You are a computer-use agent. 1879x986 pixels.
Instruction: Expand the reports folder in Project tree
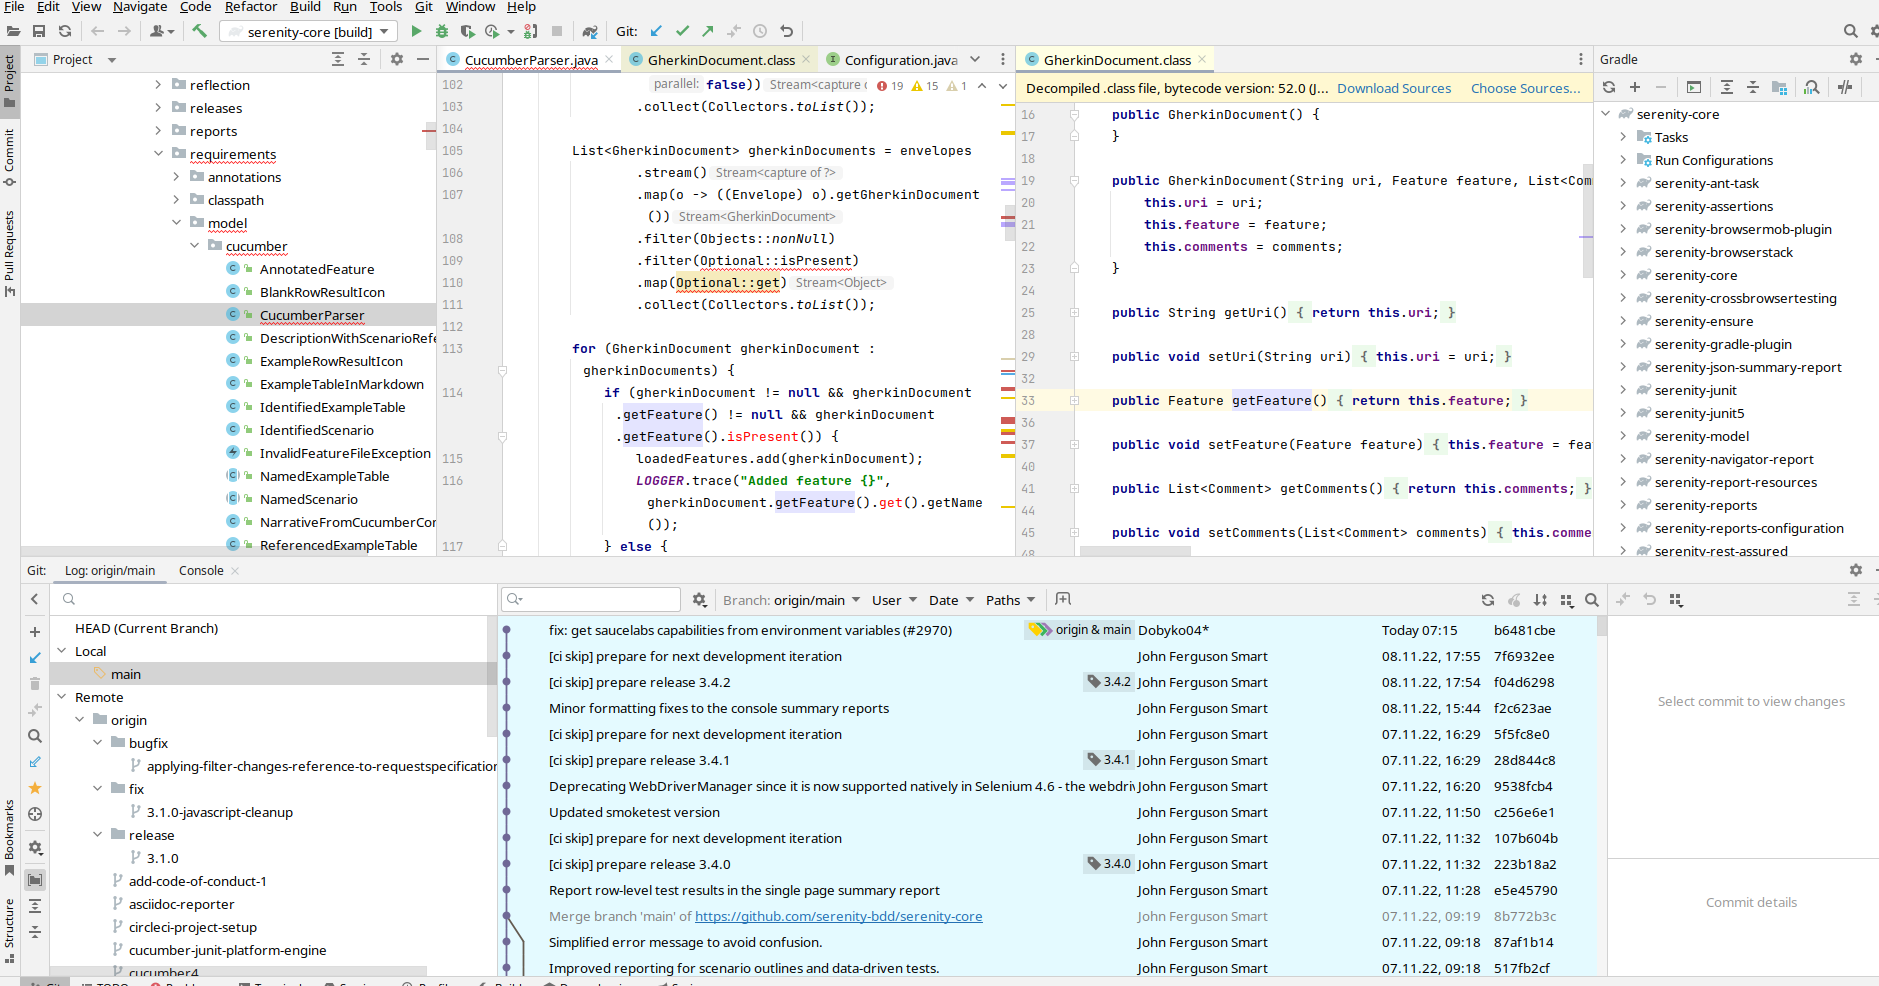(x=158, y=131)
